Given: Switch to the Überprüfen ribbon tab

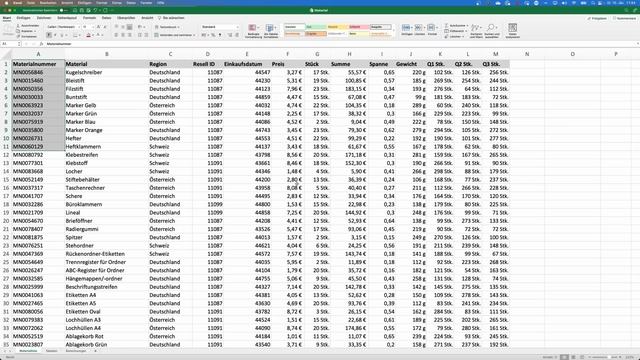Looking at the screenshot, I should click(126, 18).
